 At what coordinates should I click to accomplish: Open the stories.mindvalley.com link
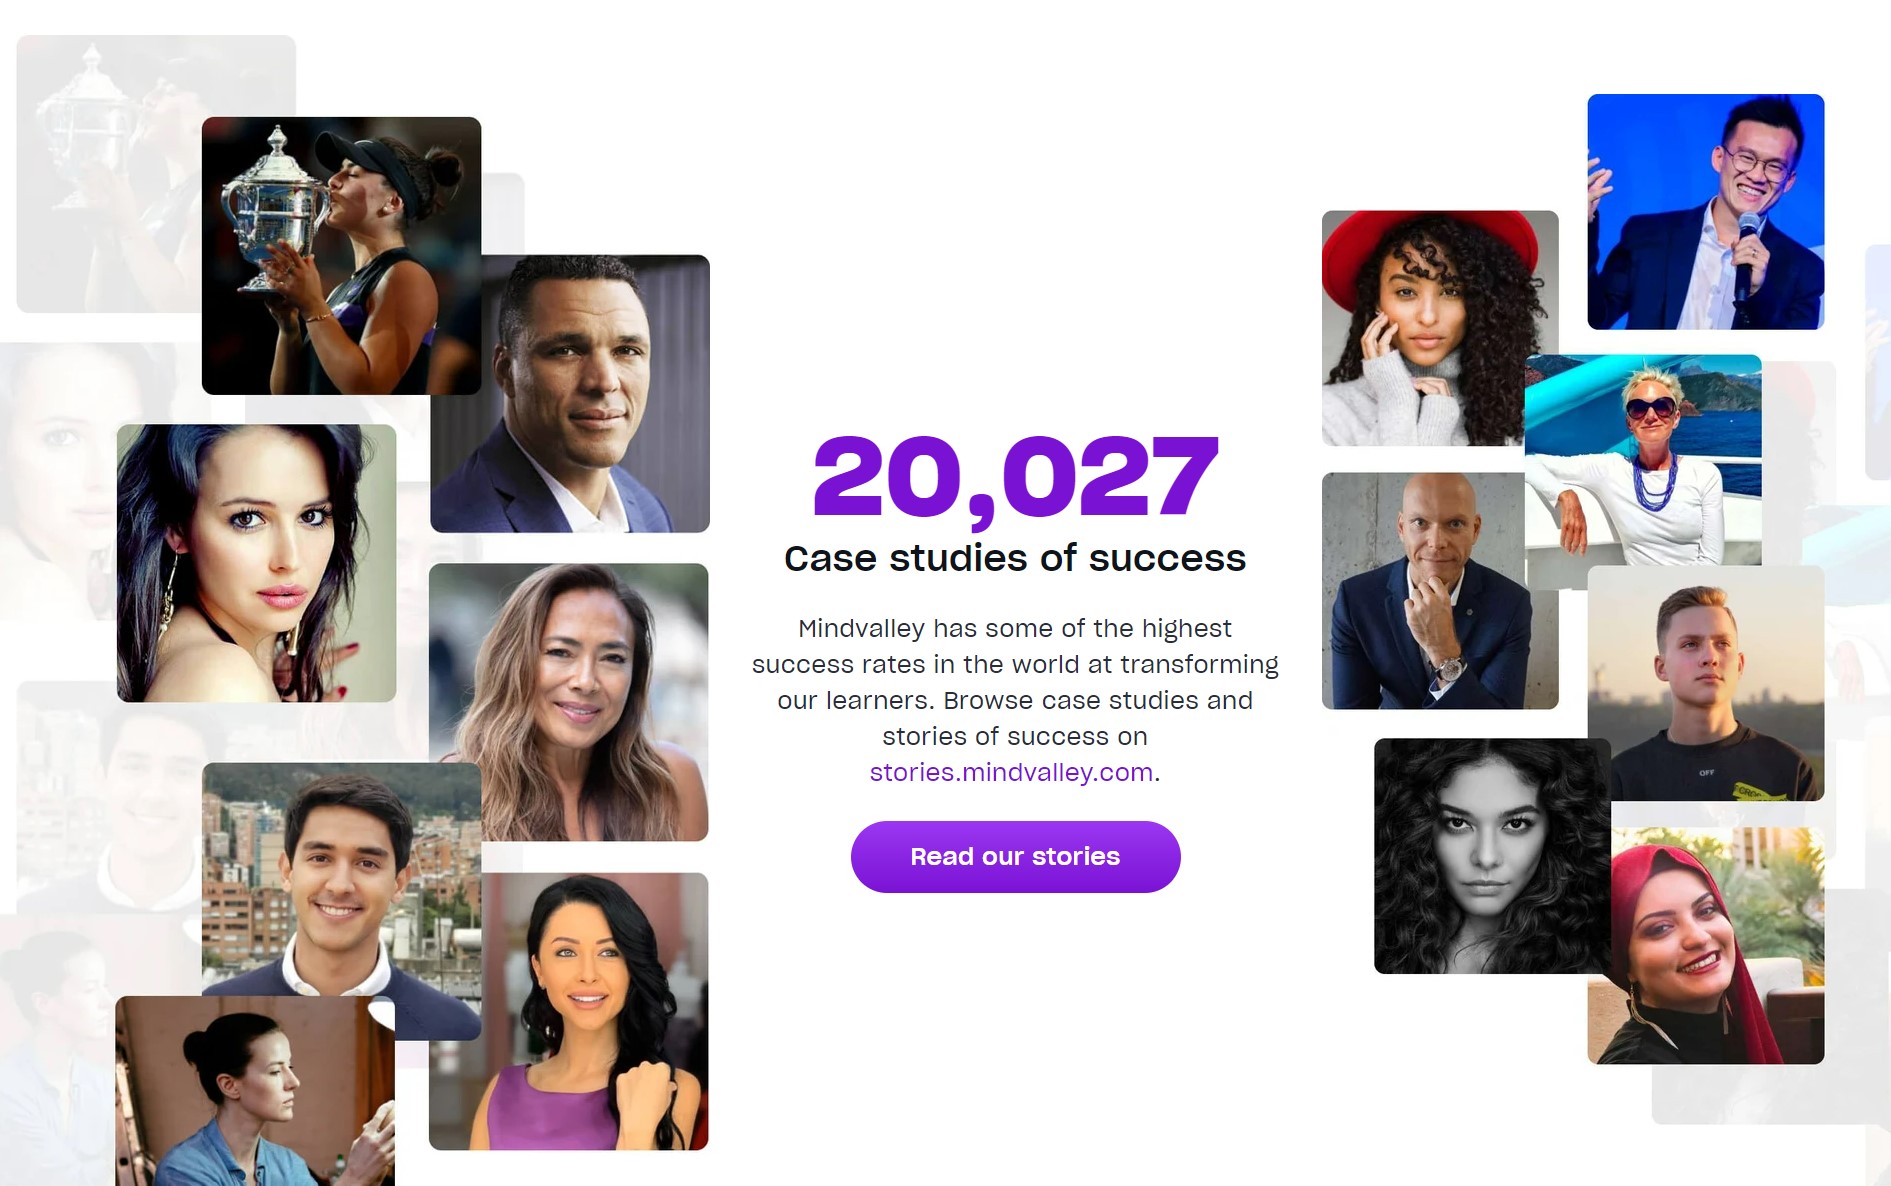click(x=1011, y=773)
